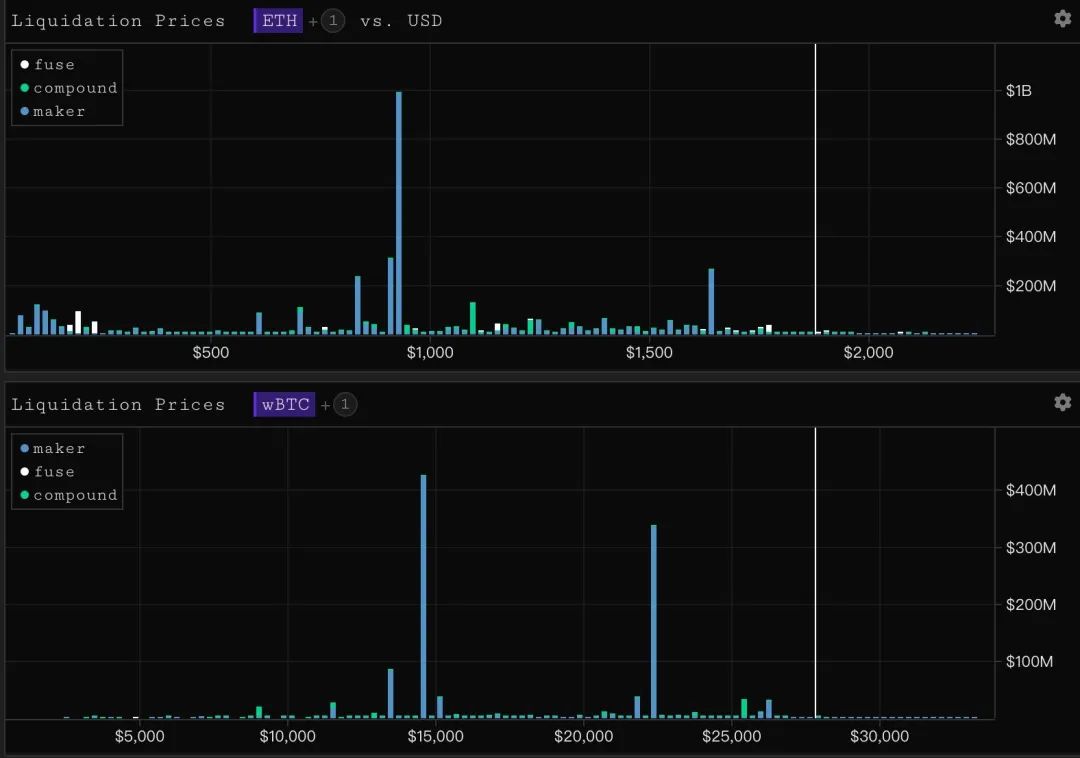
Task: Click the $20,000 x-axis label
Action: coord(583,736)
